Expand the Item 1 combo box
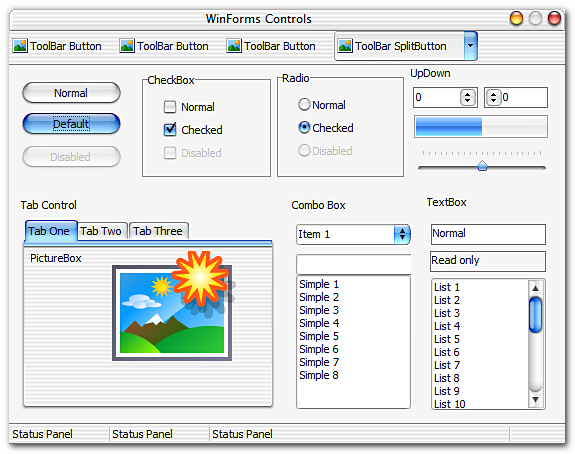 (x=402, y=234)
